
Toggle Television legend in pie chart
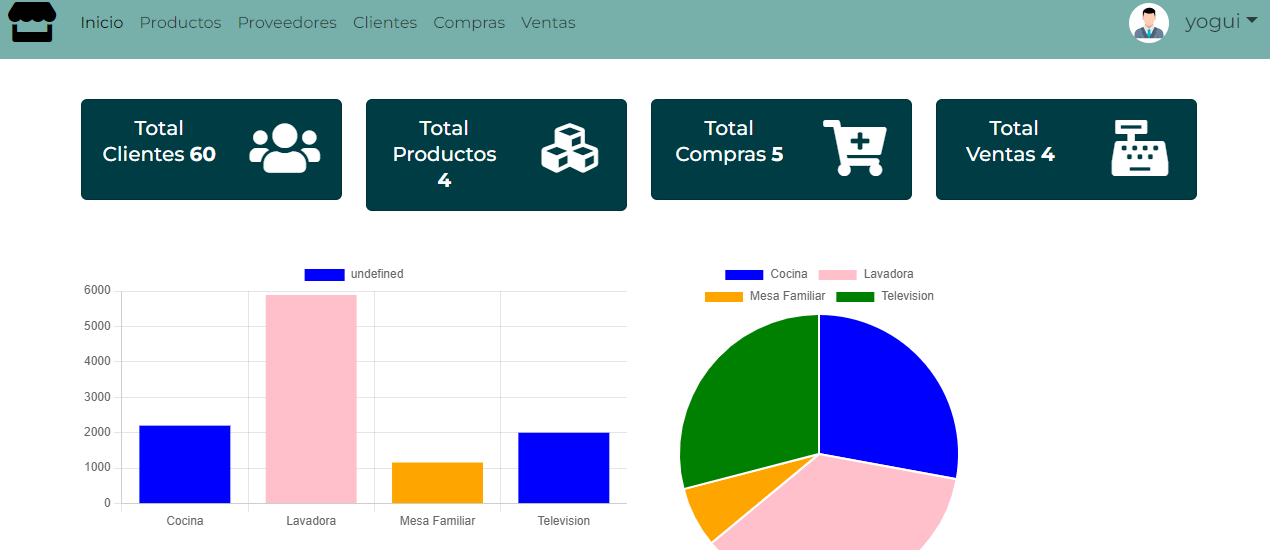pos(885,296)
